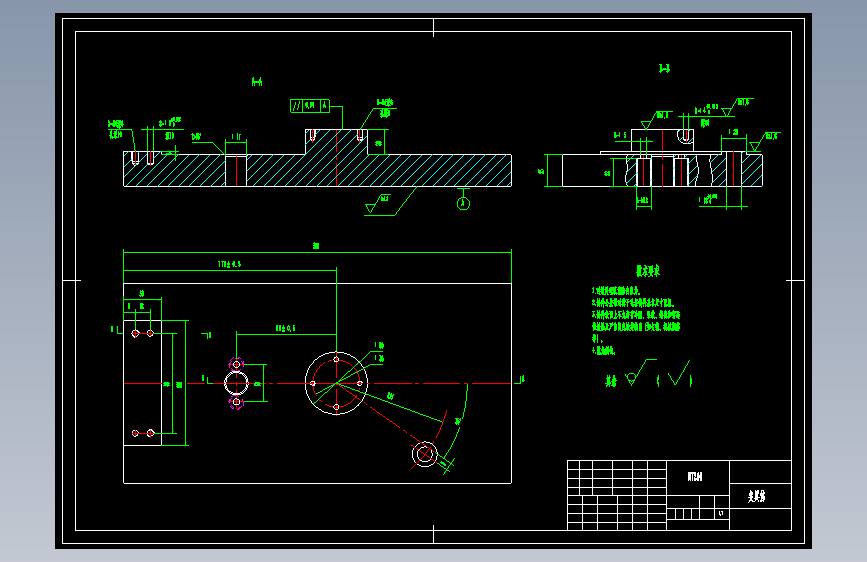Pick the large four-hole circle in plan view
Screen dimensions: 867x562
[336, 383]
